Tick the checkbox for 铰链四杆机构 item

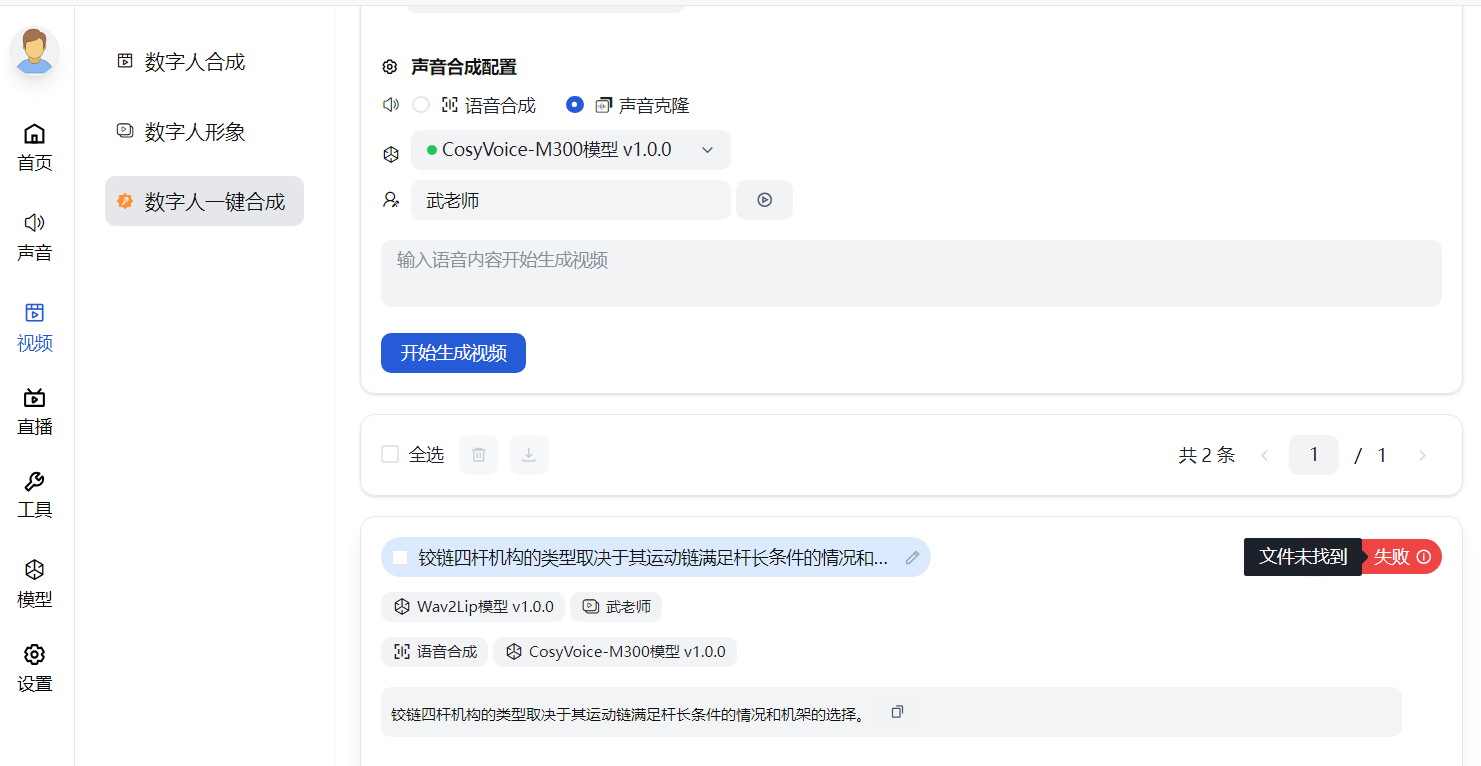click(x=400, y=558)
